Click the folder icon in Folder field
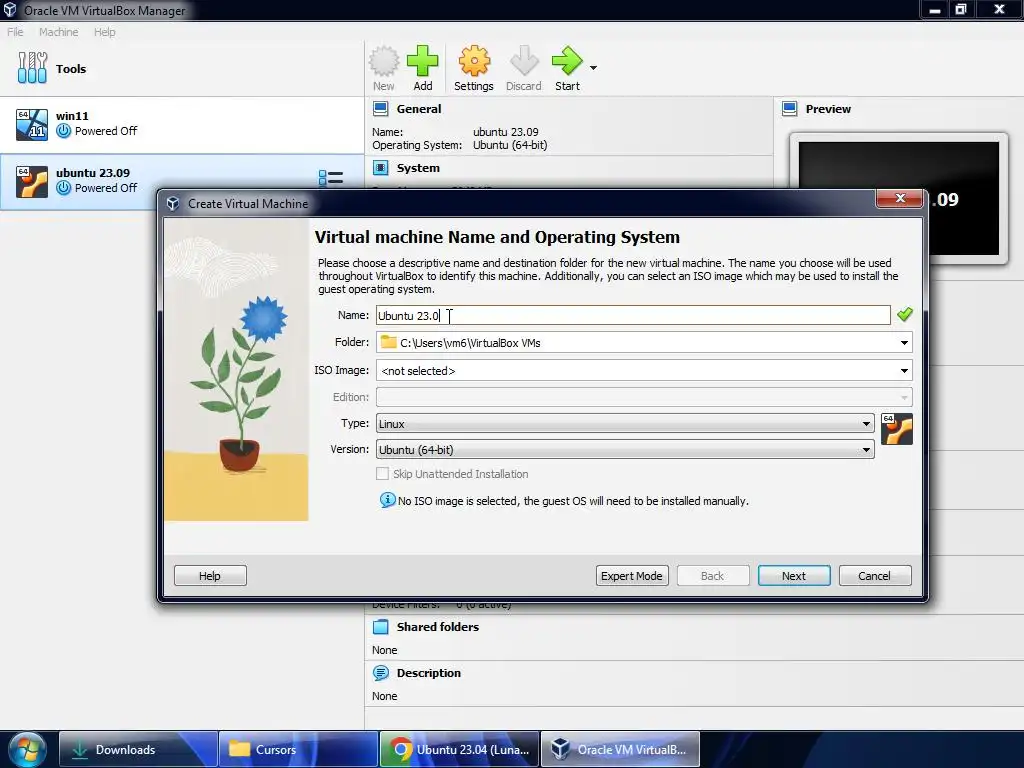The width and height of the screenshot is (1024, 768). [389, 342]
